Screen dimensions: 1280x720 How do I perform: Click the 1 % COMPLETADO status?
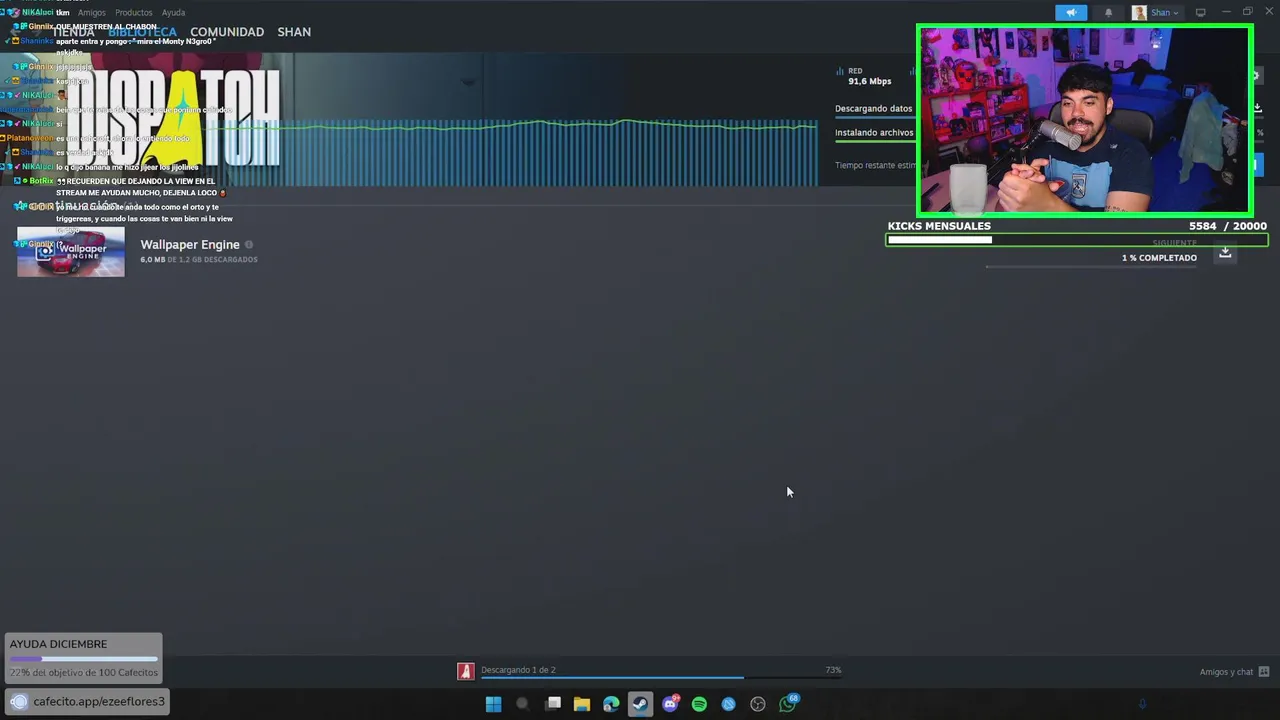click(1159, 258)
